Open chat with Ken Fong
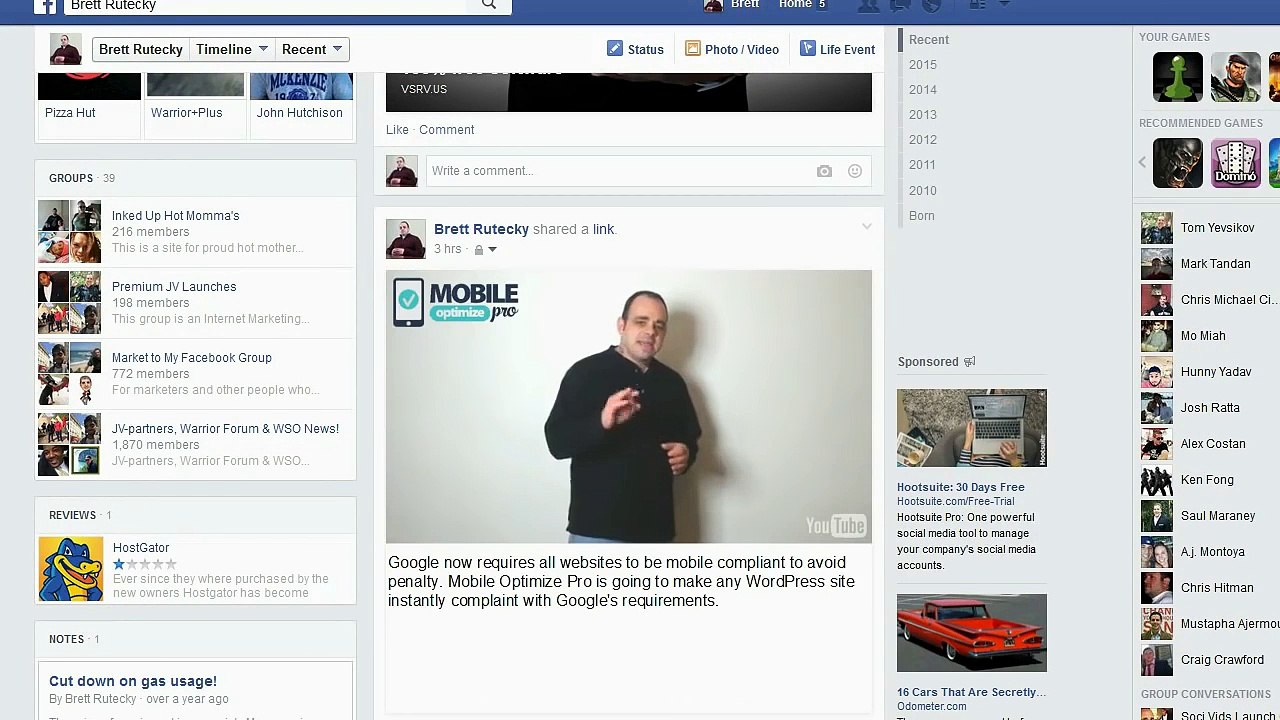The width and height of the screenshot is (1280, 720). click(1206, 480)
